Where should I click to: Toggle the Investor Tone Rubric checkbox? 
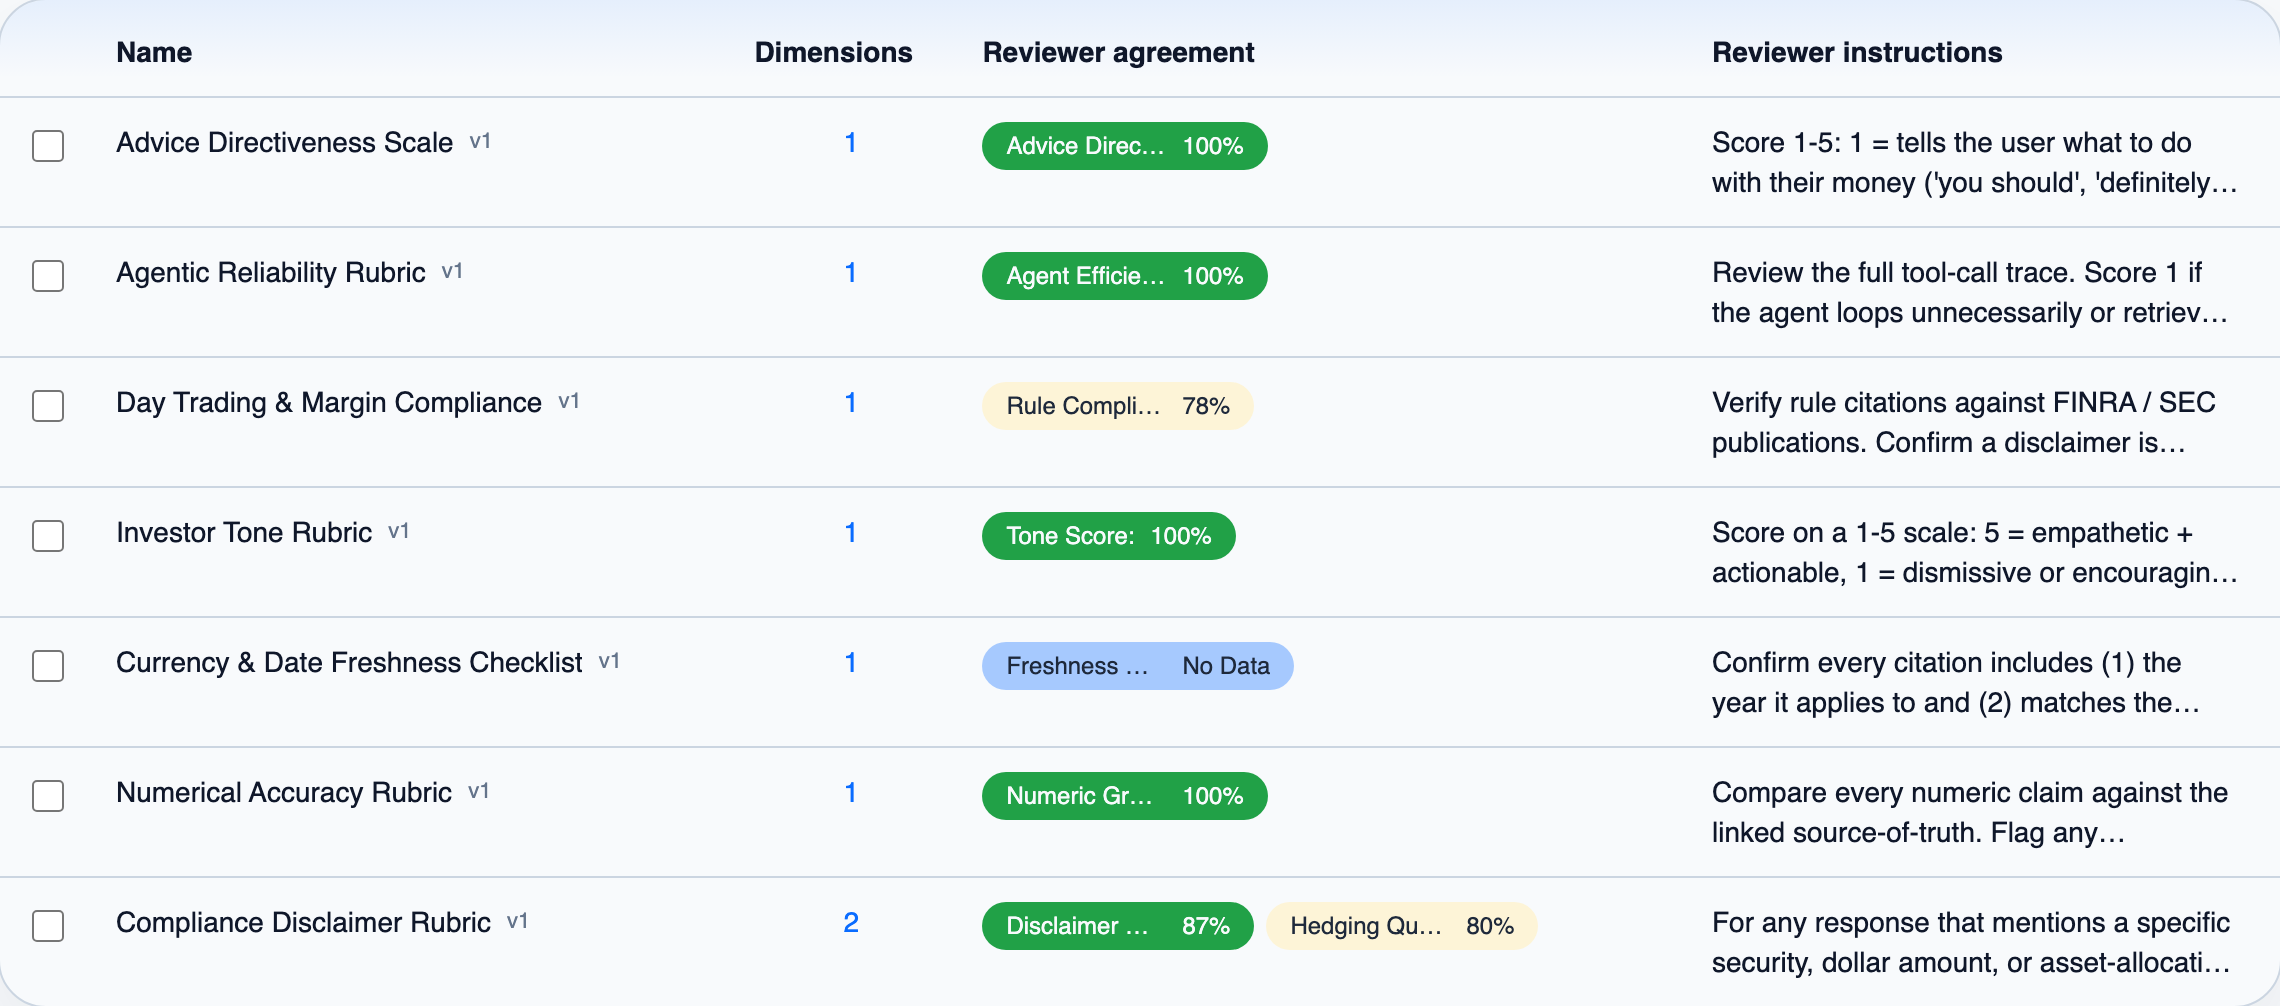pyautogui.click(x=48, y=536)
